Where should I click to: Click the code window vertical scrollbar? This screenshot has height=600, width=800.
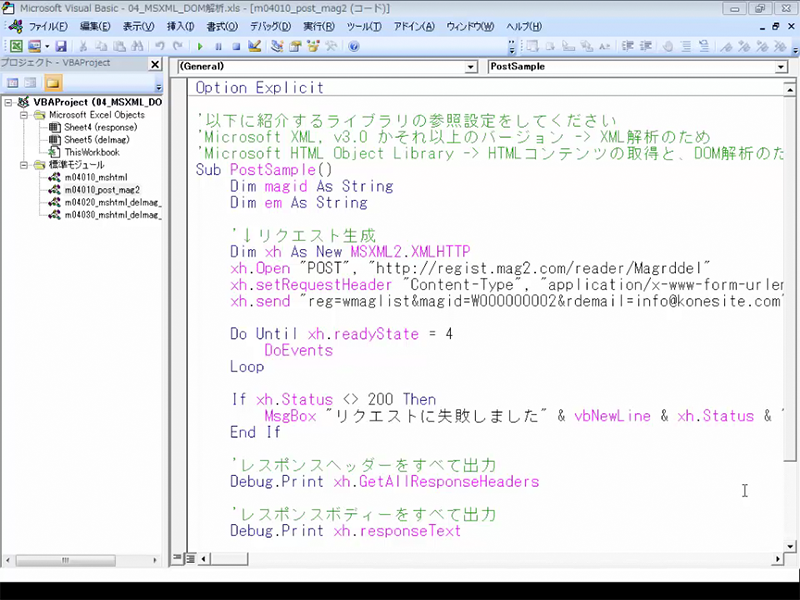pyautogui.click(x=791, y=300)
